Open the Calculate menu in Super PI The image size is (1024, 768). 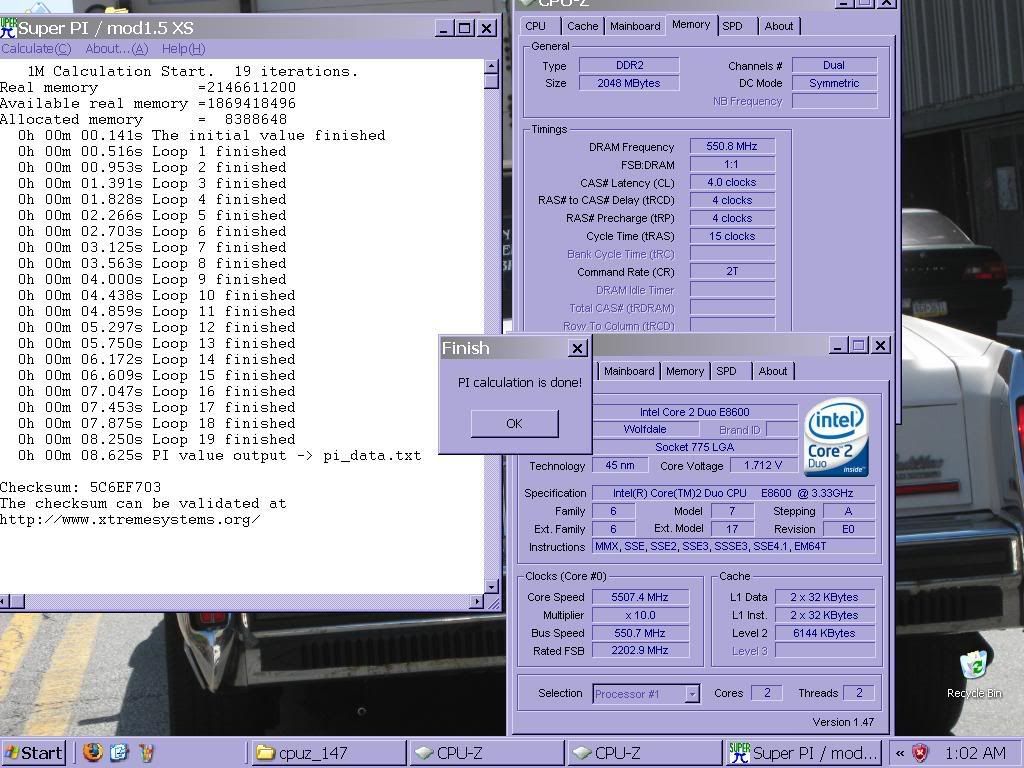click(x=36, y=48)
